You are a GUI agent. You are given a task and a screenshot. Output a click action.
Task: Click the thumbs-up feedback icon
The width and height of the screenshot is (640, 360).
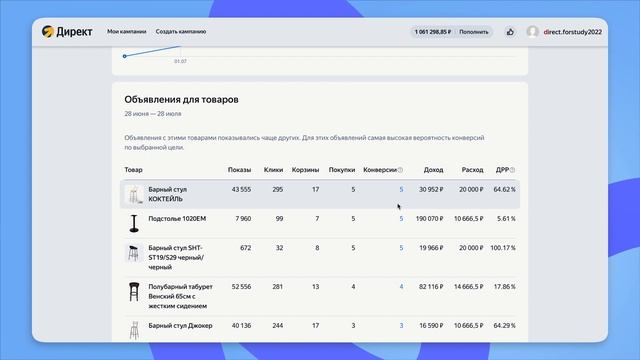click(x=510, y=32)
